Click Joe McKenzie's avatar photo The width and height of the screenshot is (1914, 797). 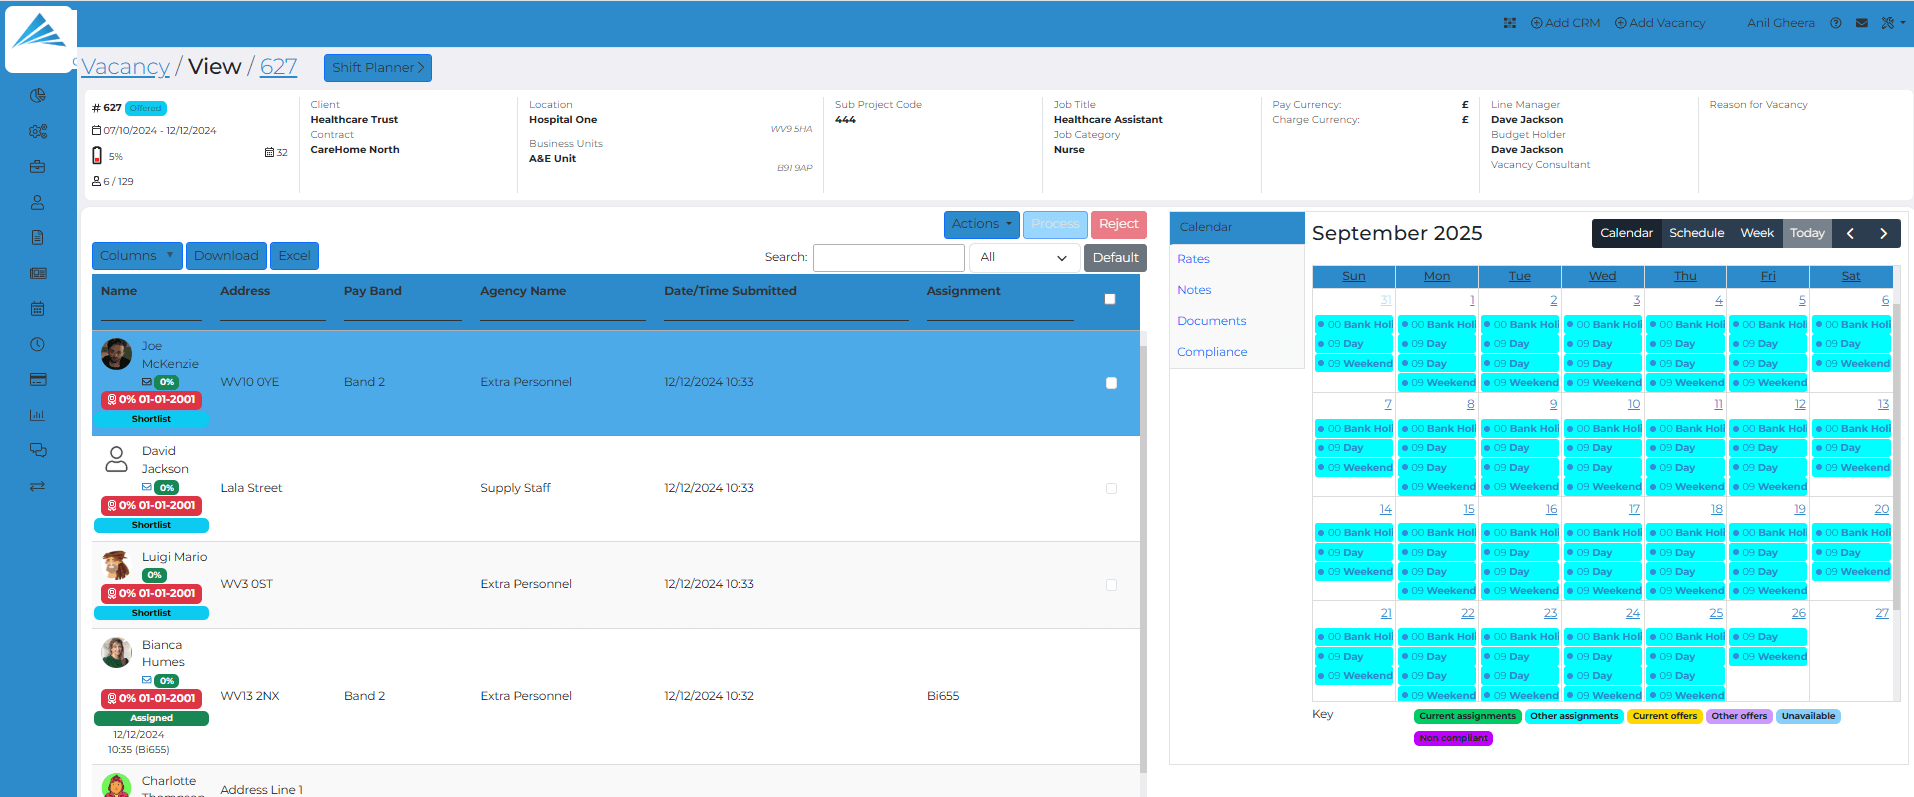117,353
